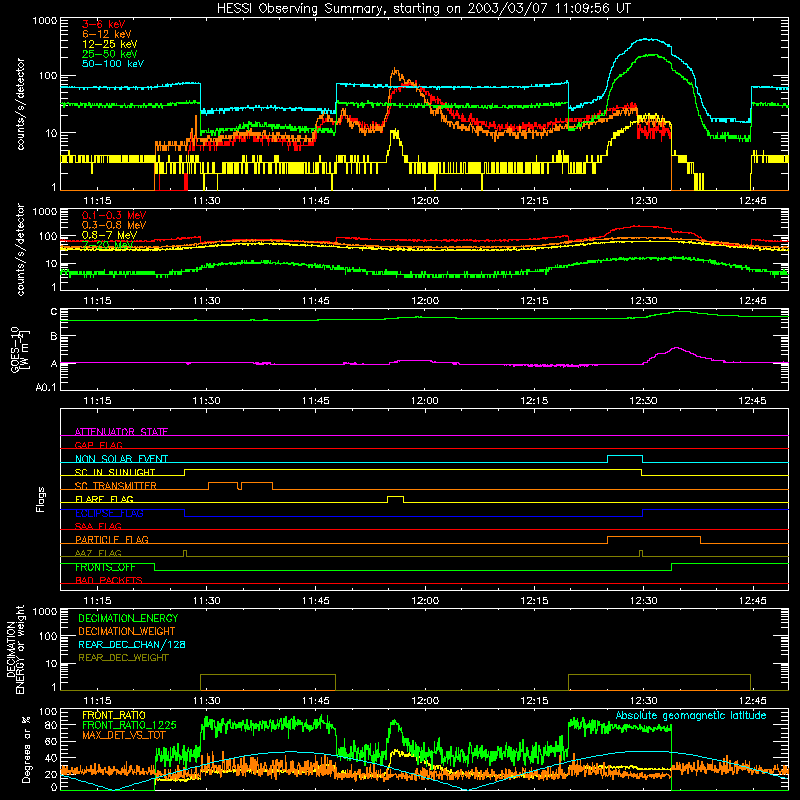Viewport: 800px width, 800px height.
Task: Click the MAX_DET_VS_TOT legend label
Action: (x=124, y=735)
